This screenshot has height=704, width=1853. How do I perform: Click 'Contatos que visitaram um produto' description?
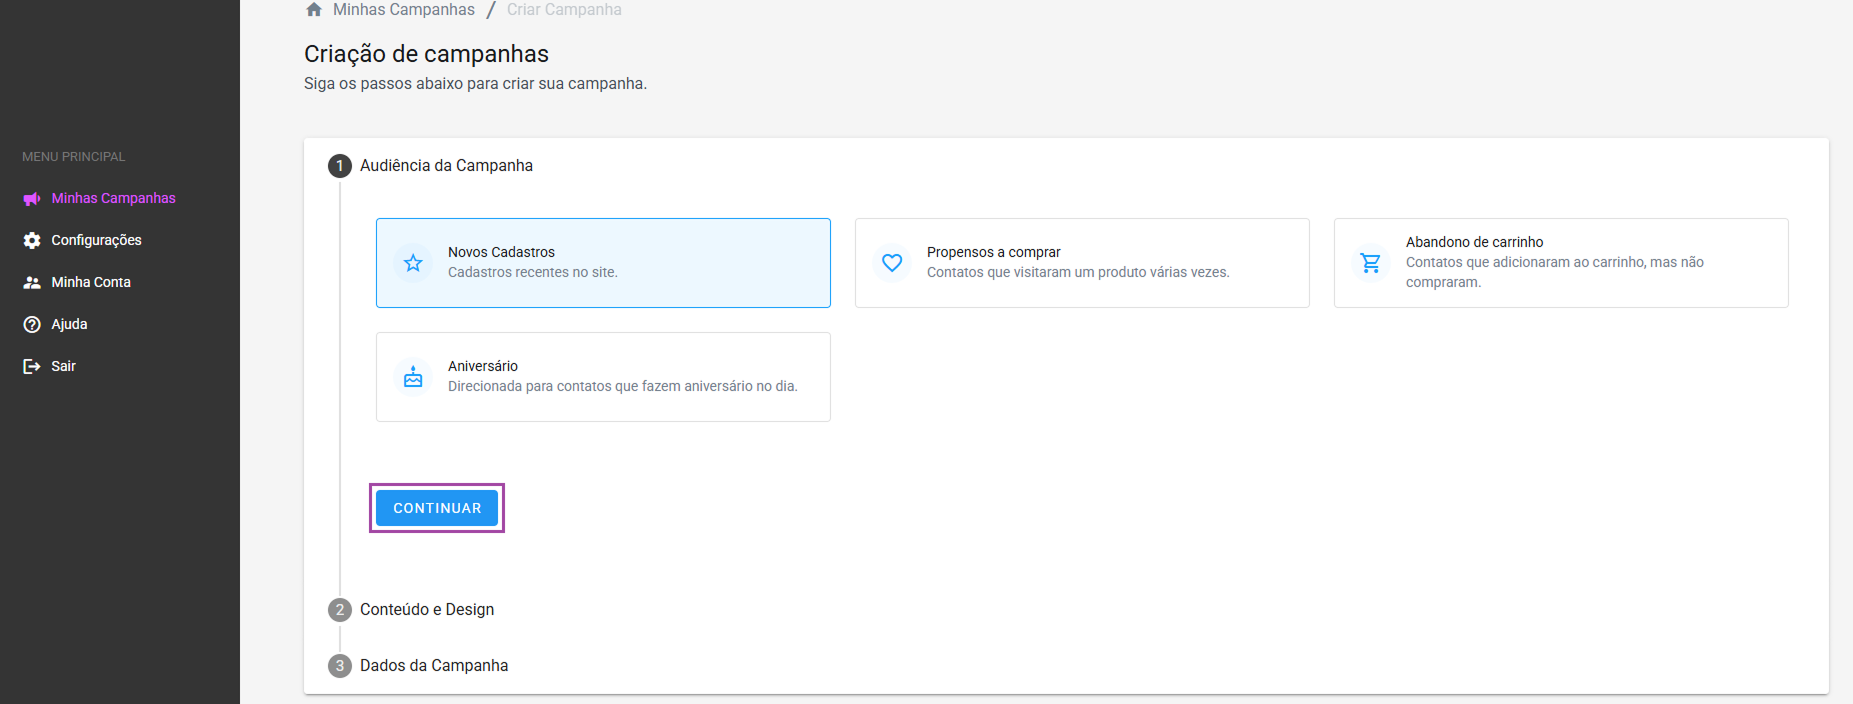tap(1078, 272)
